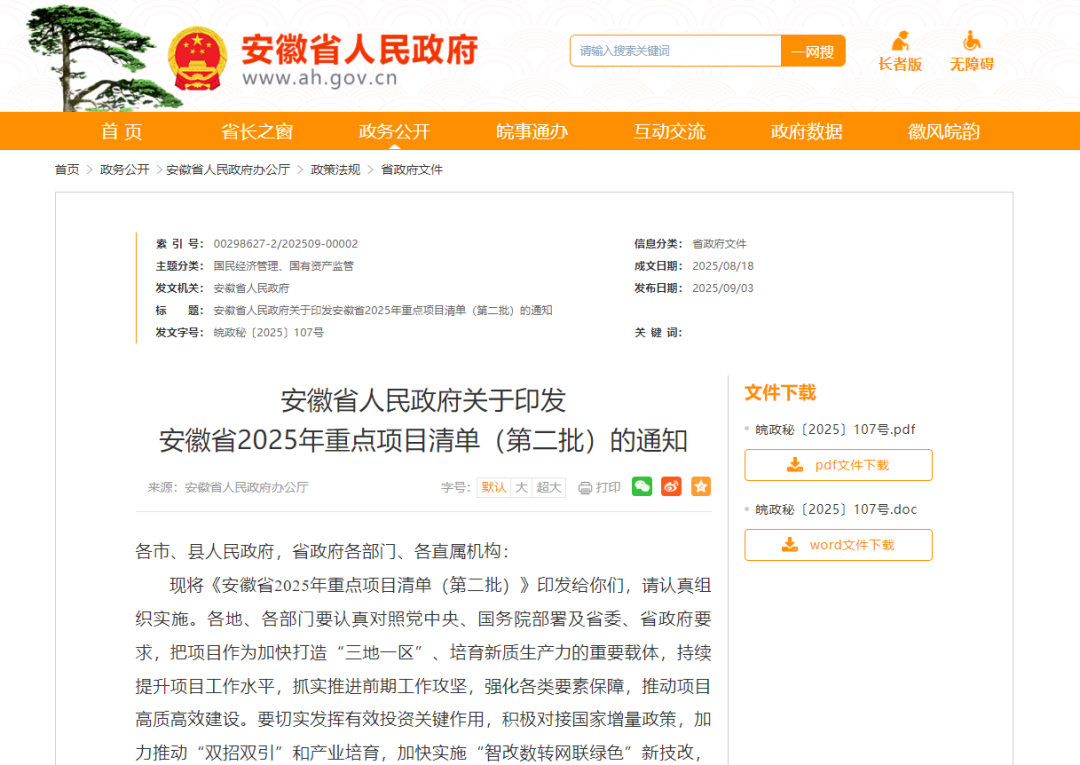1080x765 pixels.
Task: Click 皖政秘〔2025〕107号.doc file name
Action: click(x=836, y=509)
